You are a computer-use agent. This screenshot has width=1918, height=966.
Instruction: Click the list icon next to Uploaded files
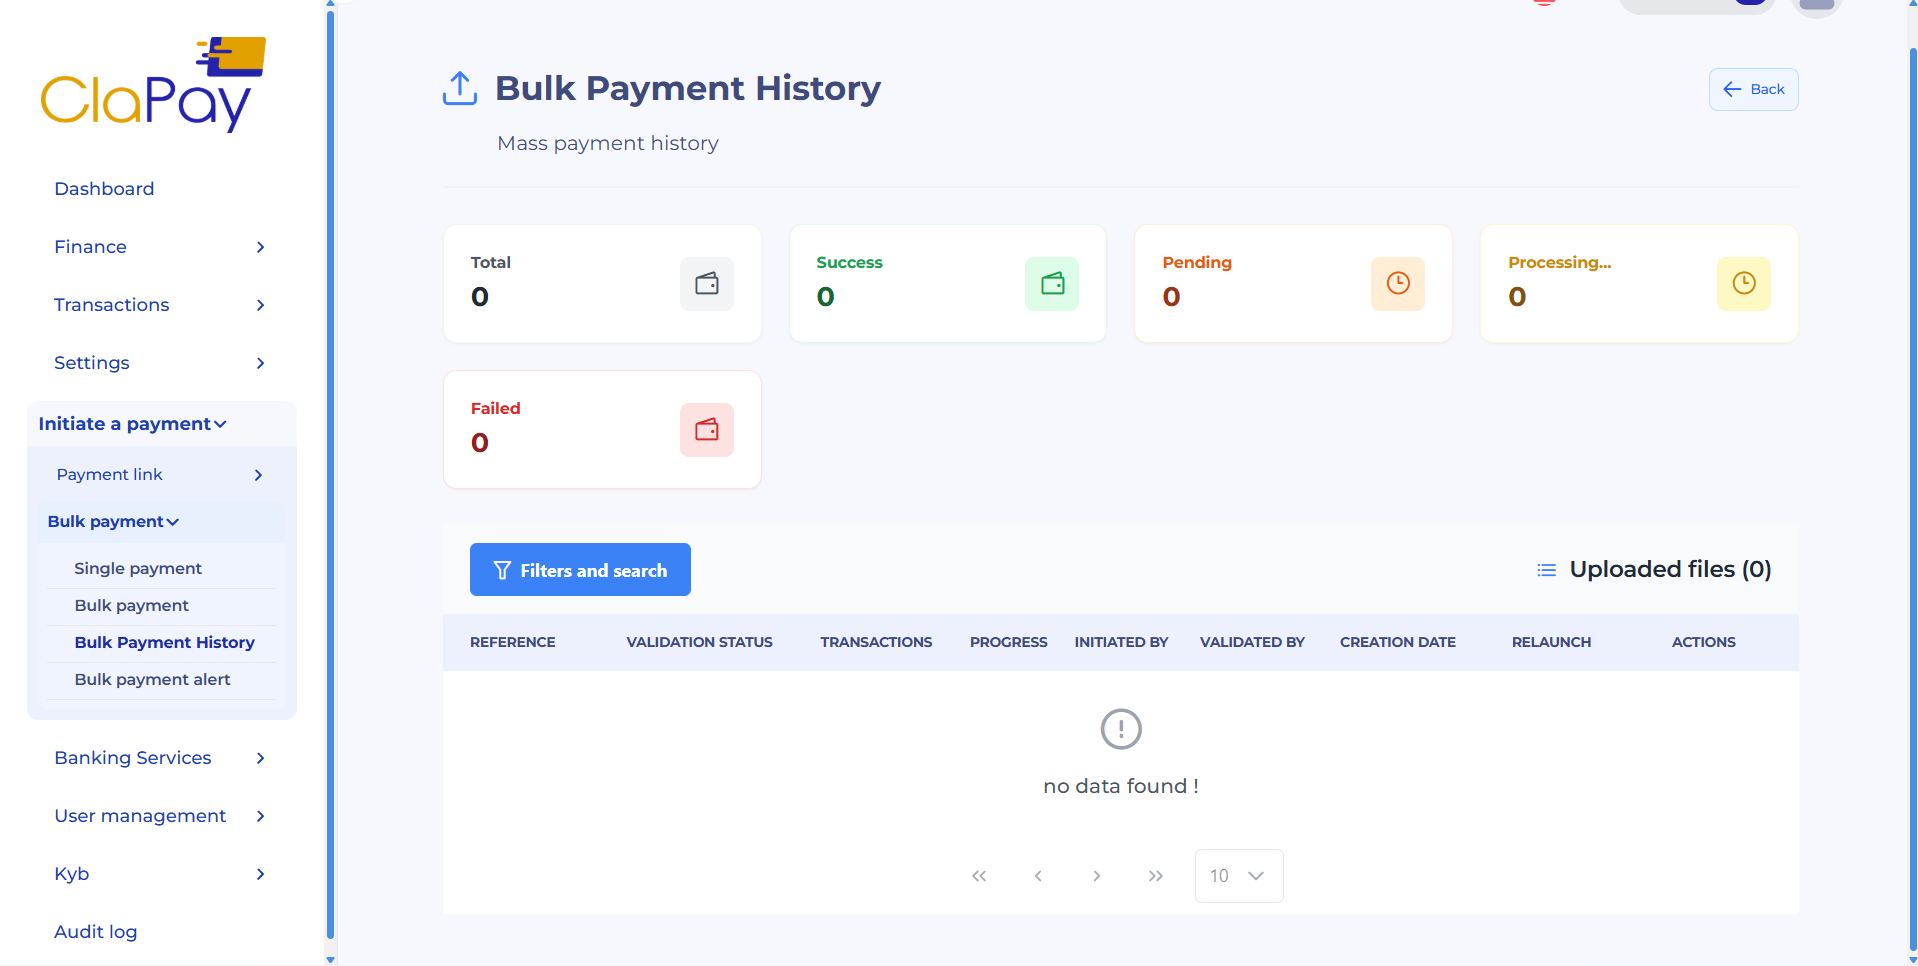(1546, 569)
